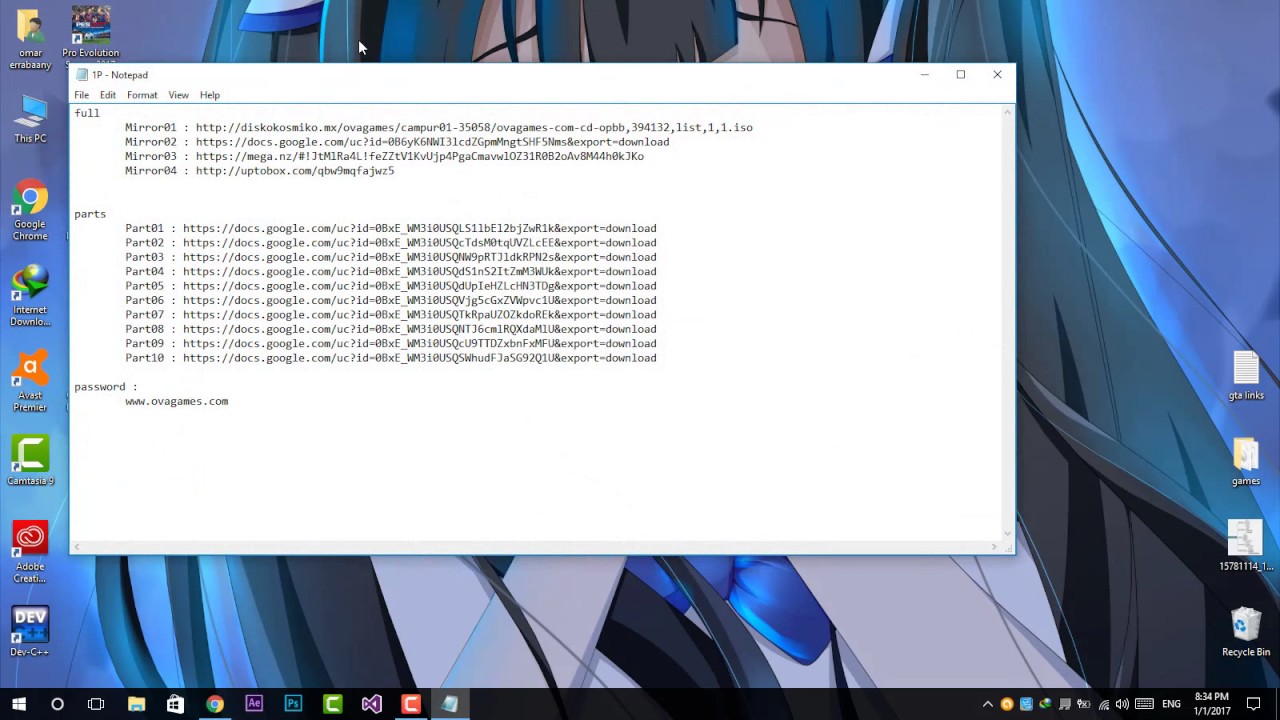Screen dimensions: 1280x720
Task: Click the Mirror01 diskokosmiko URL line
Action: click(x=439, y=128)
